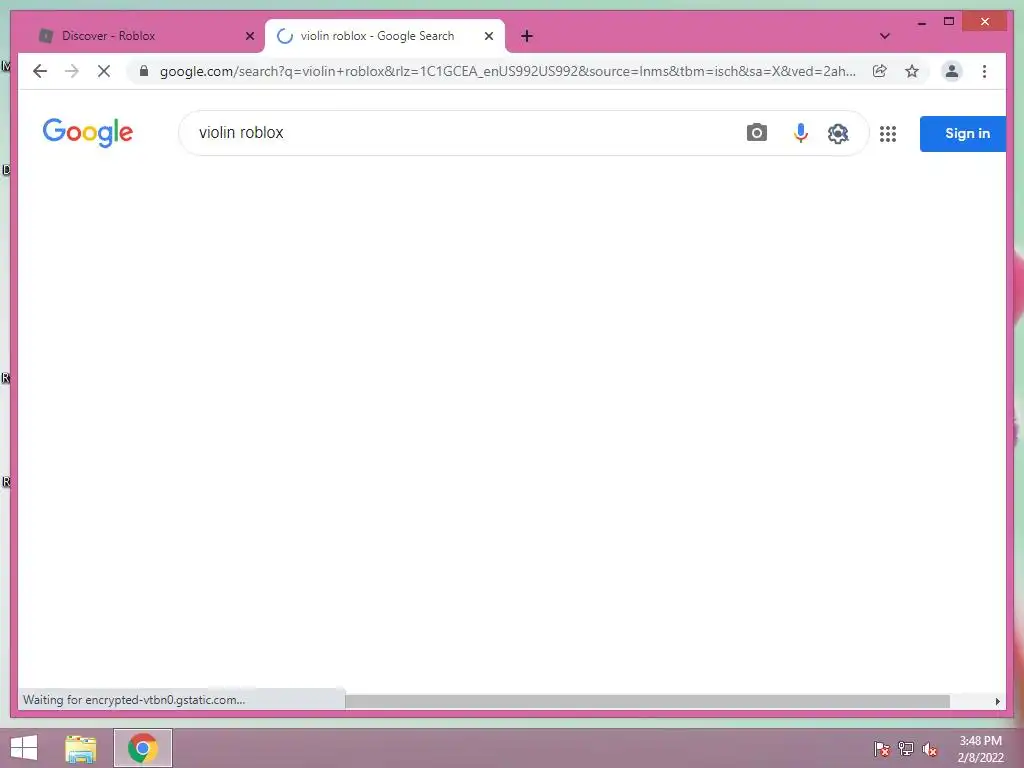The width and height of the screenshot is (1024, 768).
Task: Open the Action Center flag icon
Action: 882,748
